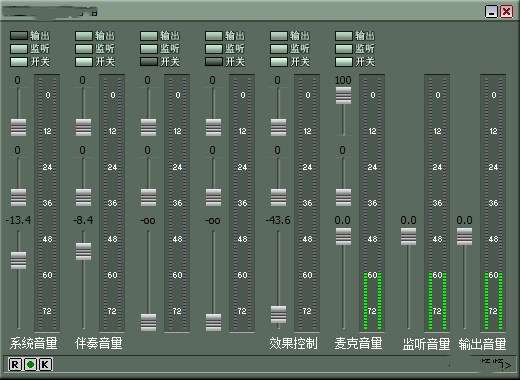
Task: Click the 伴奏音量 channel's middle small slider
Action: pyautogui.click(x=83, y=198)
